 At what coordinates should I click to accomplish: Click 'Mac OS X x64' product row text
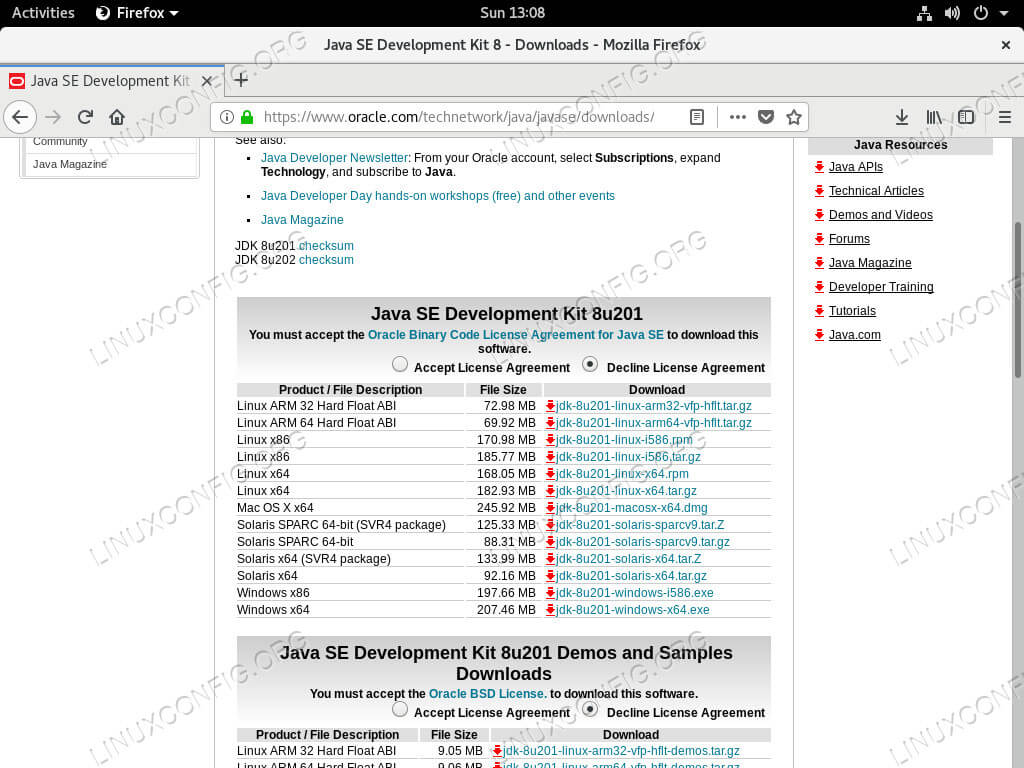[275, 508]
